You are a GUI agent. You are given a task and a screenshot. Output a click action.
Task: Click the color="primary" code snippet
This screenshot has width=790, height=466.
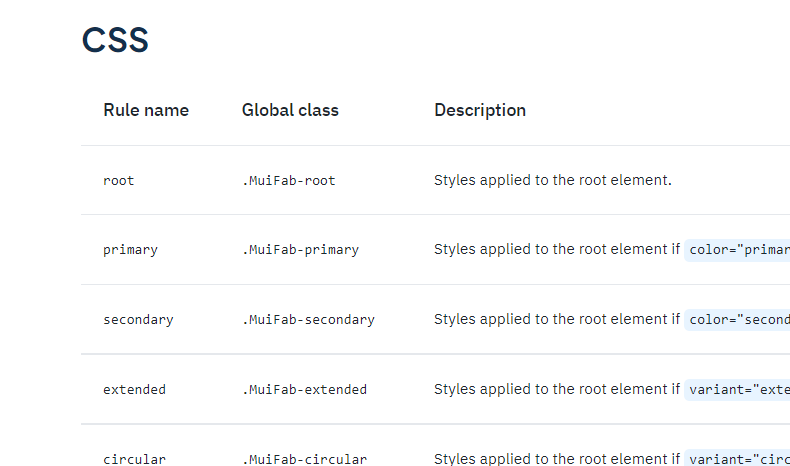tap(737, 250)
